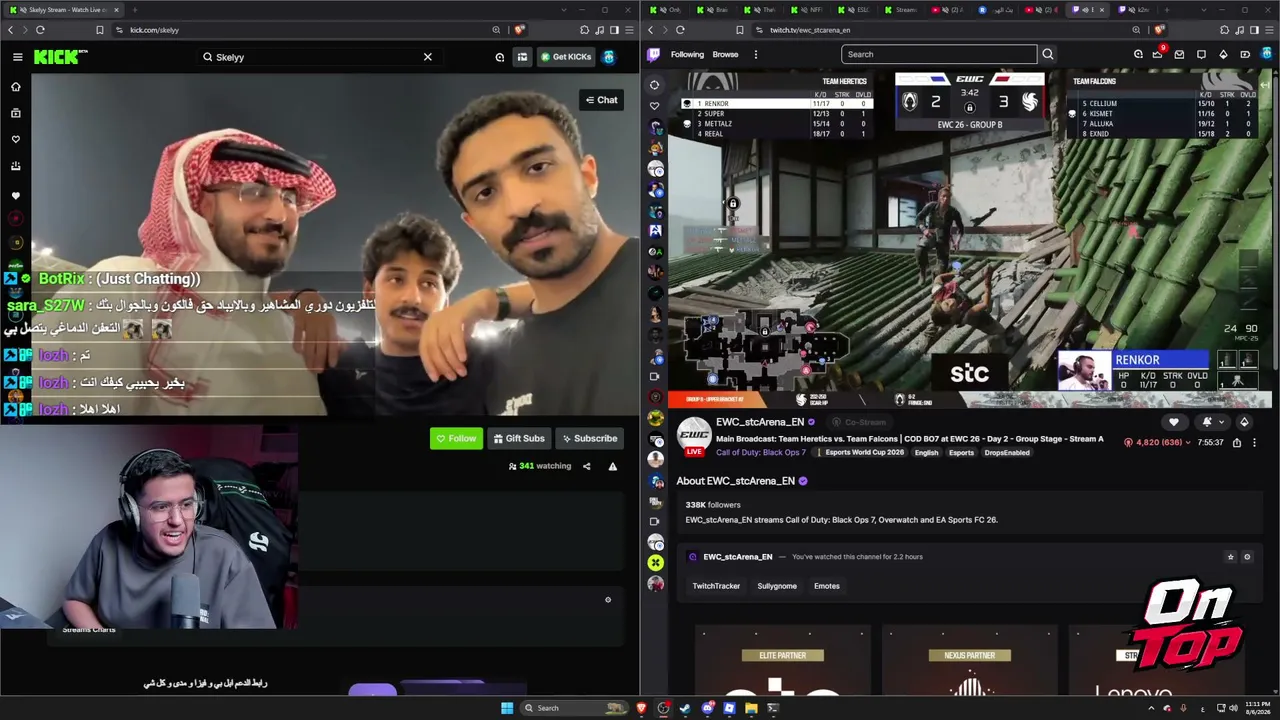Open the Twitch bits diamond icon
The width and height of the screenshot is (1280, 720).
coord(1223,55)
